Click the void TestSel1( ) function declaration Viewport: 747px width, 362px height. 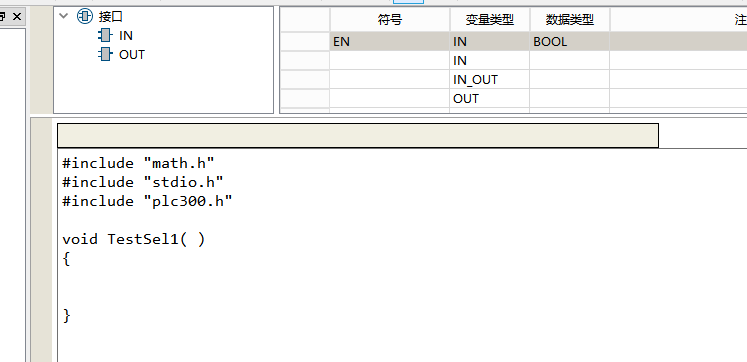tap(134, 239)
